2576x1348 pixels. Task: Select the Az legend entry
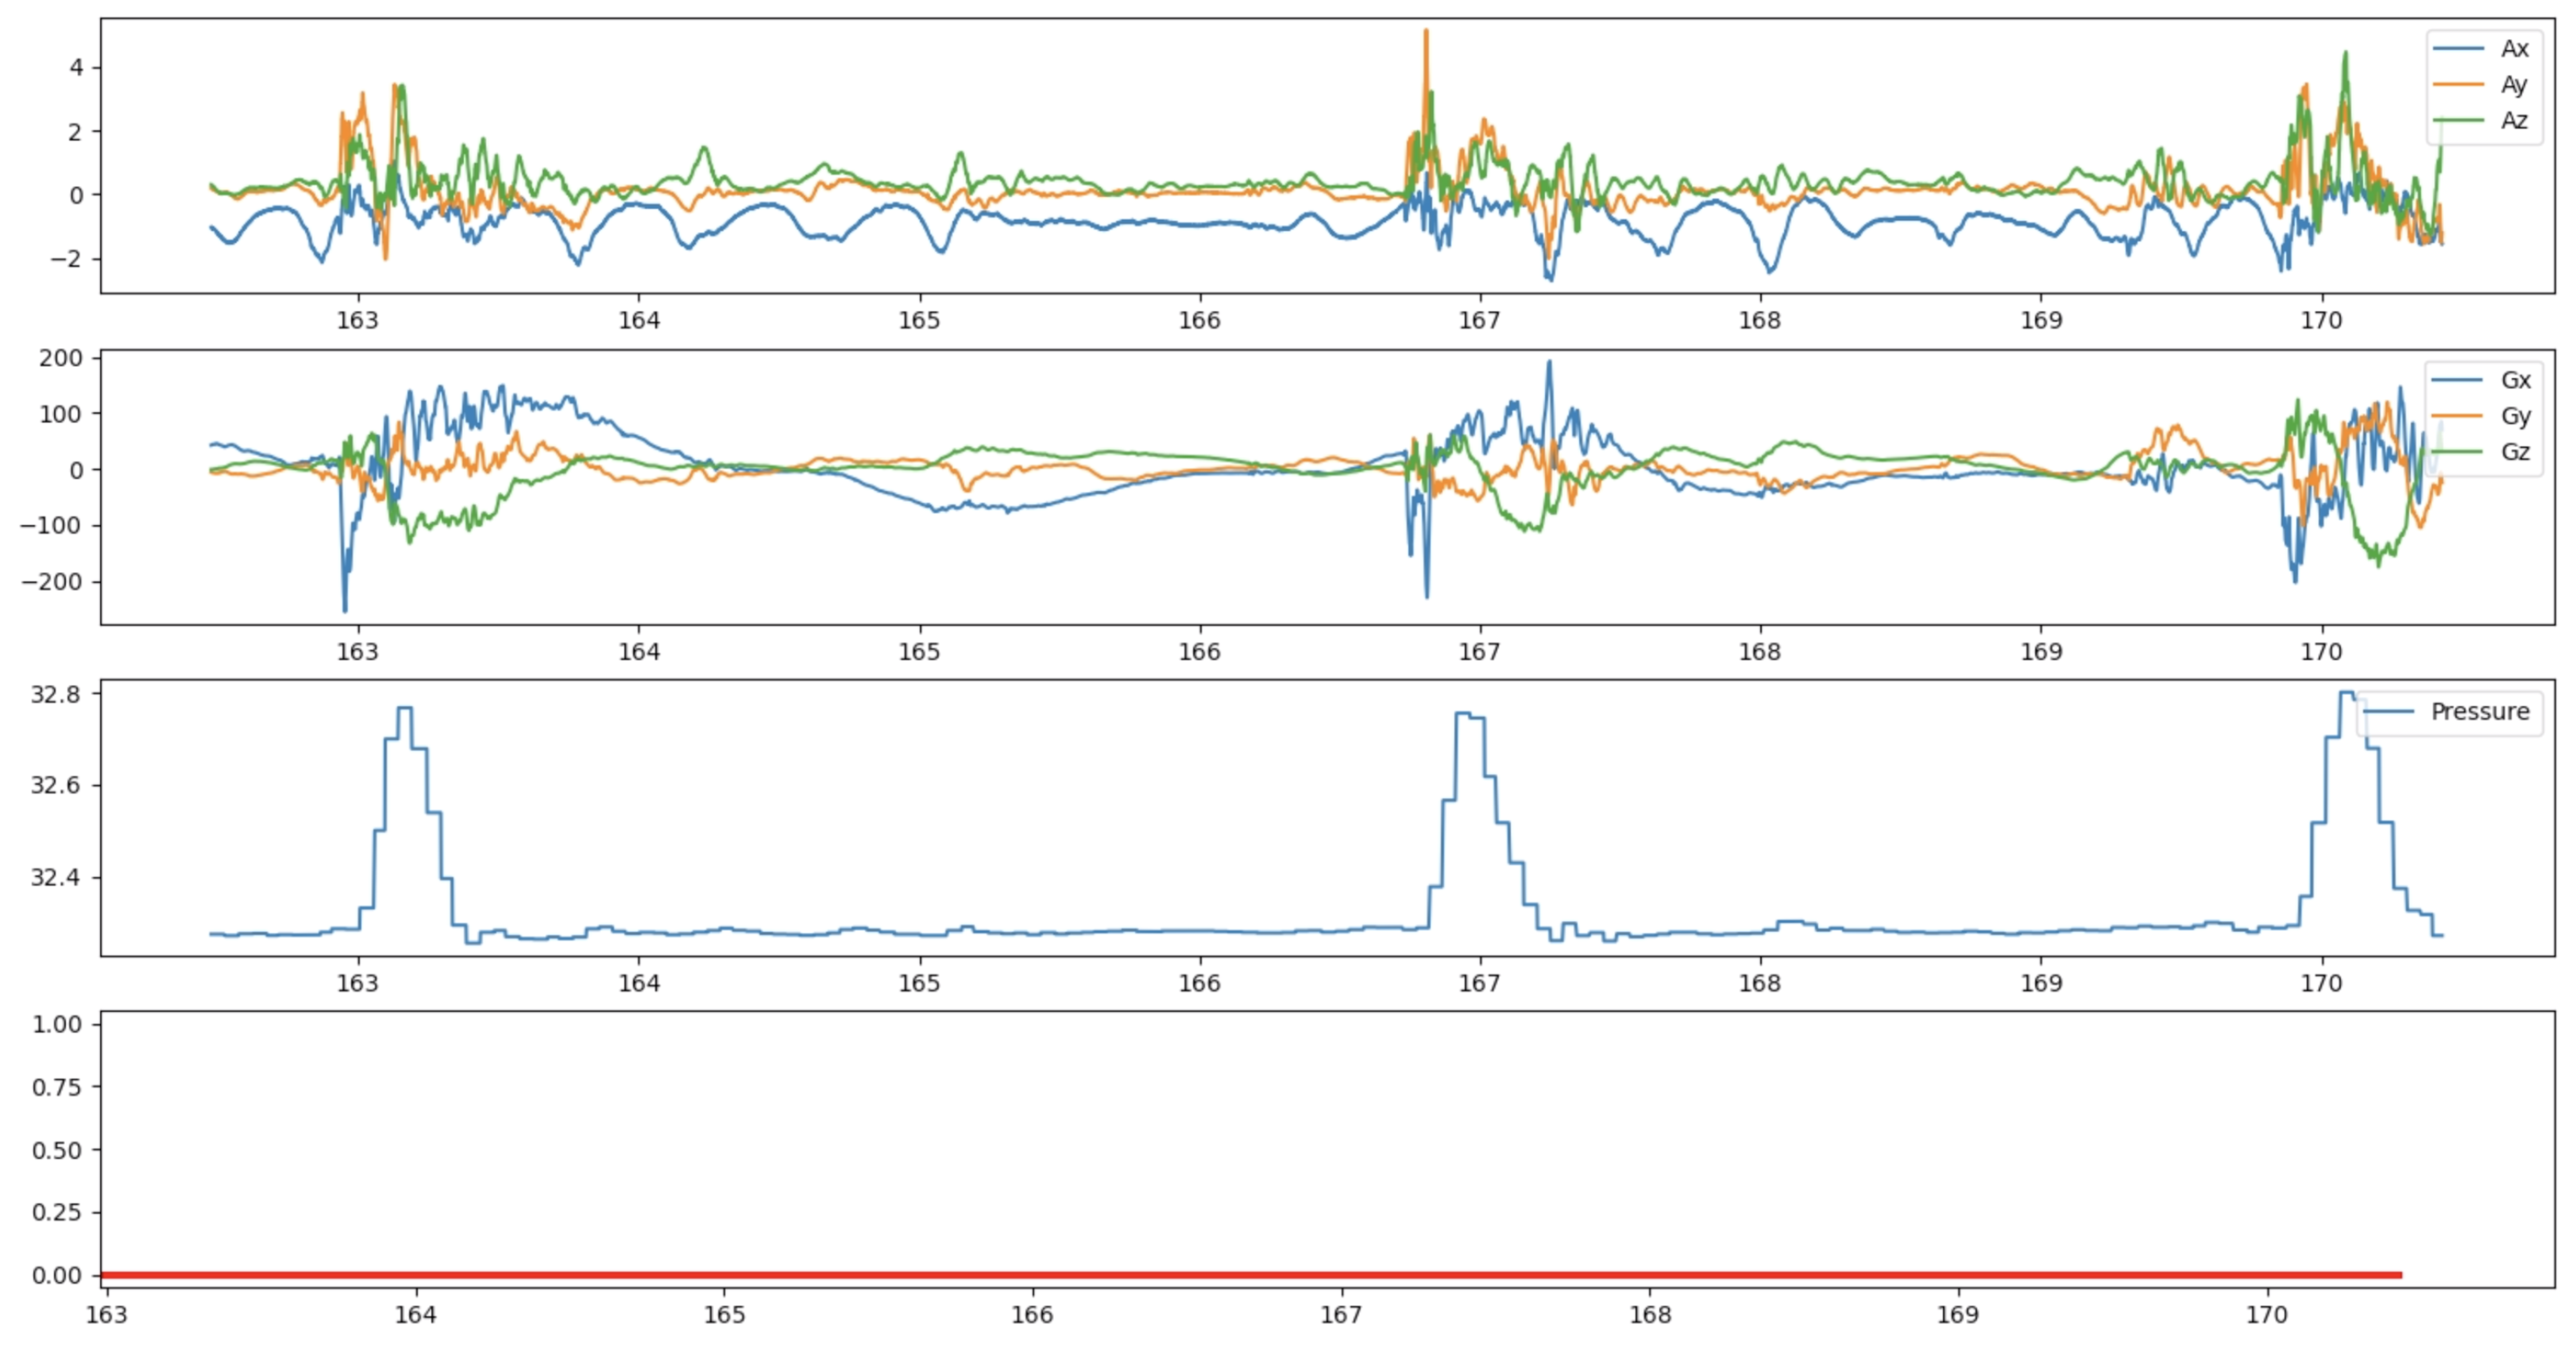(2514, 121)
